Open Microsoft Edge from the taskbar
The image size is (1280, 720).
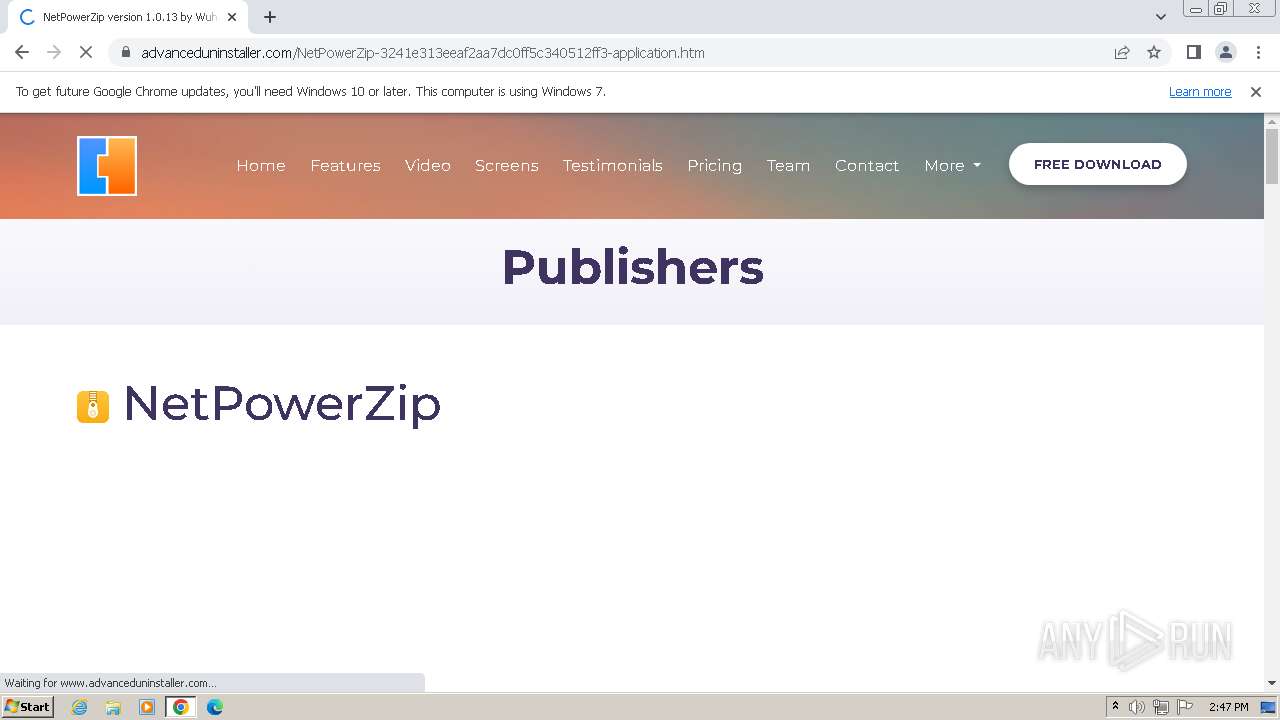[215, 707]
